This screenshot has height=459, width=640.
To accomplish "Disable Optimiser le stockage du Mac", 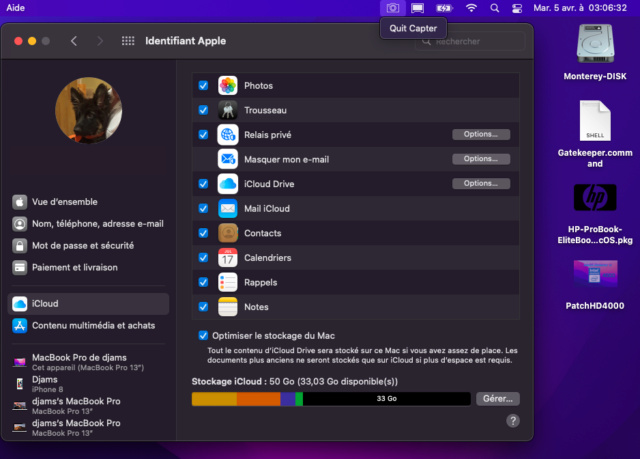I will [203, 335].
